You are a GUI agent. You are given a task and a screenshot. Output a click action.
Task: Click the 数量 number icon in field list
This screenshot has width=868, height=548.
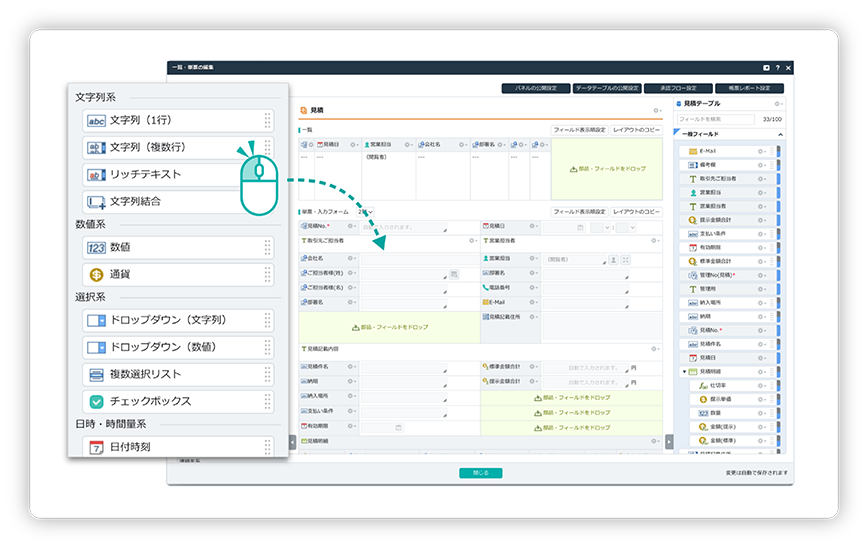(703, 413)
